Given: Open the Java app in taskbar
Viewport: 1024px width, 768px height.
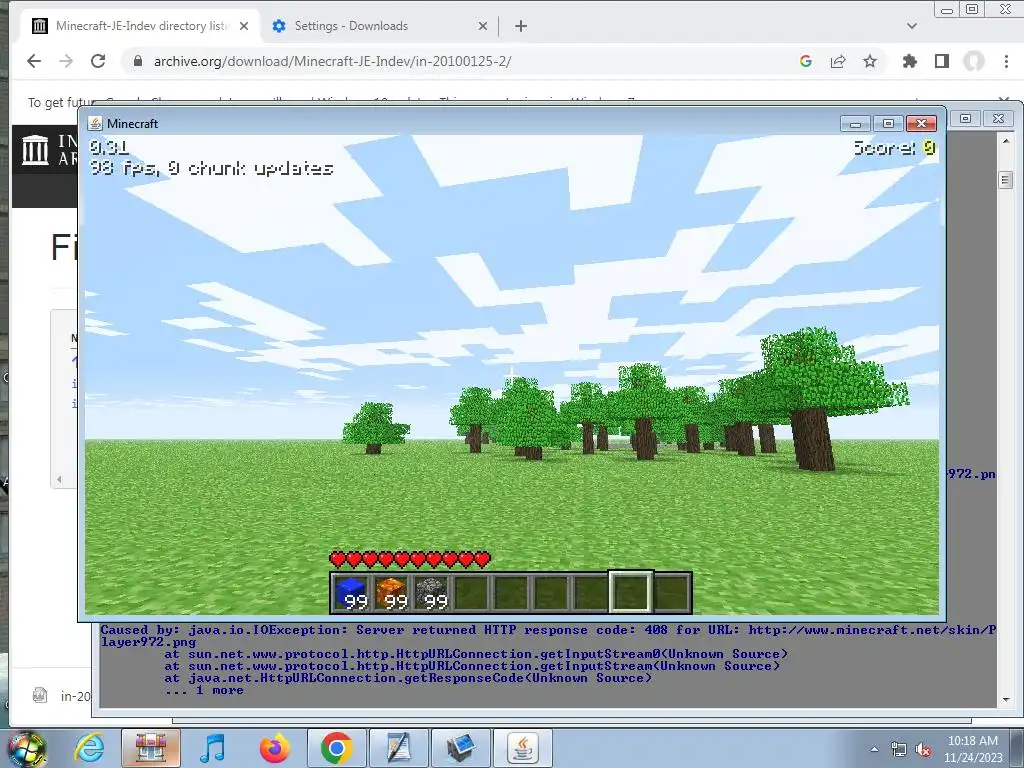Looking at the screenshot, I should pos(522,748).
